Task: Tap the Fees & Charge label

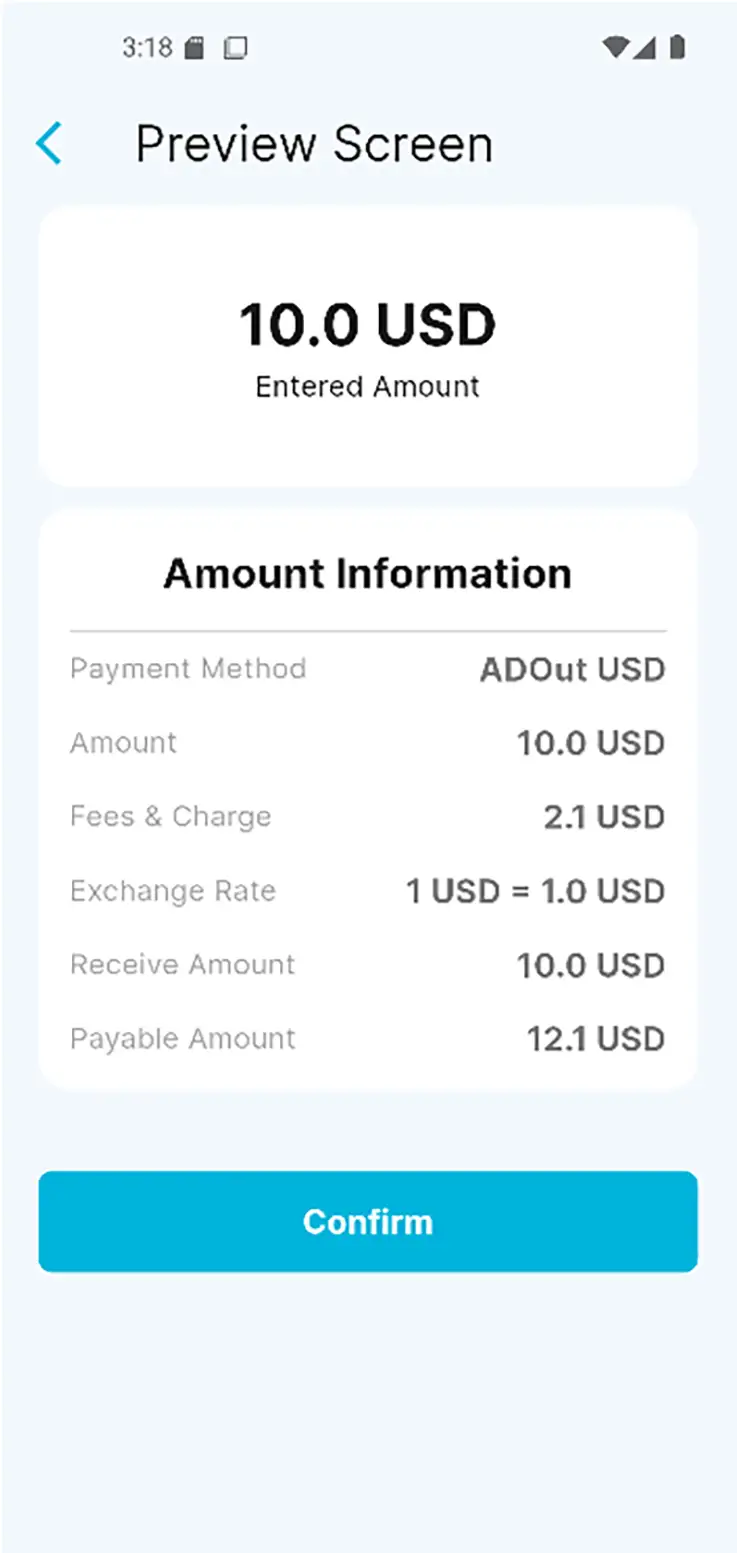Action: coord(170,816)
